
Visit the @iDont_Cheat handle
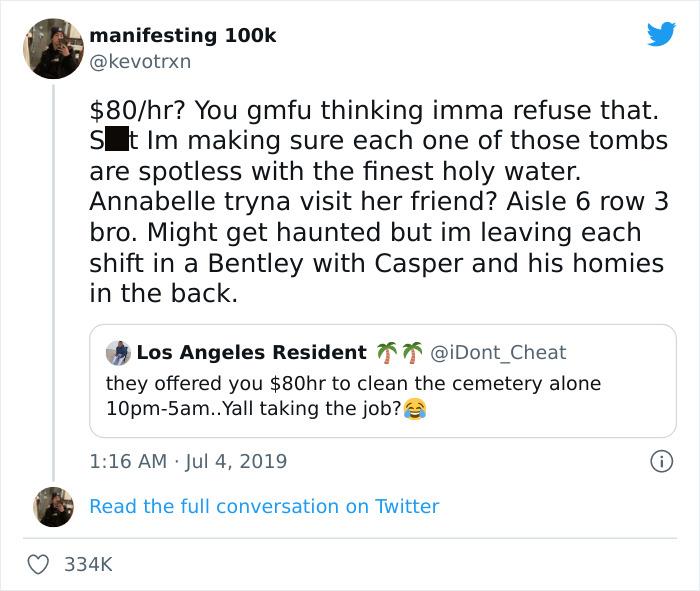click(498, 352)
